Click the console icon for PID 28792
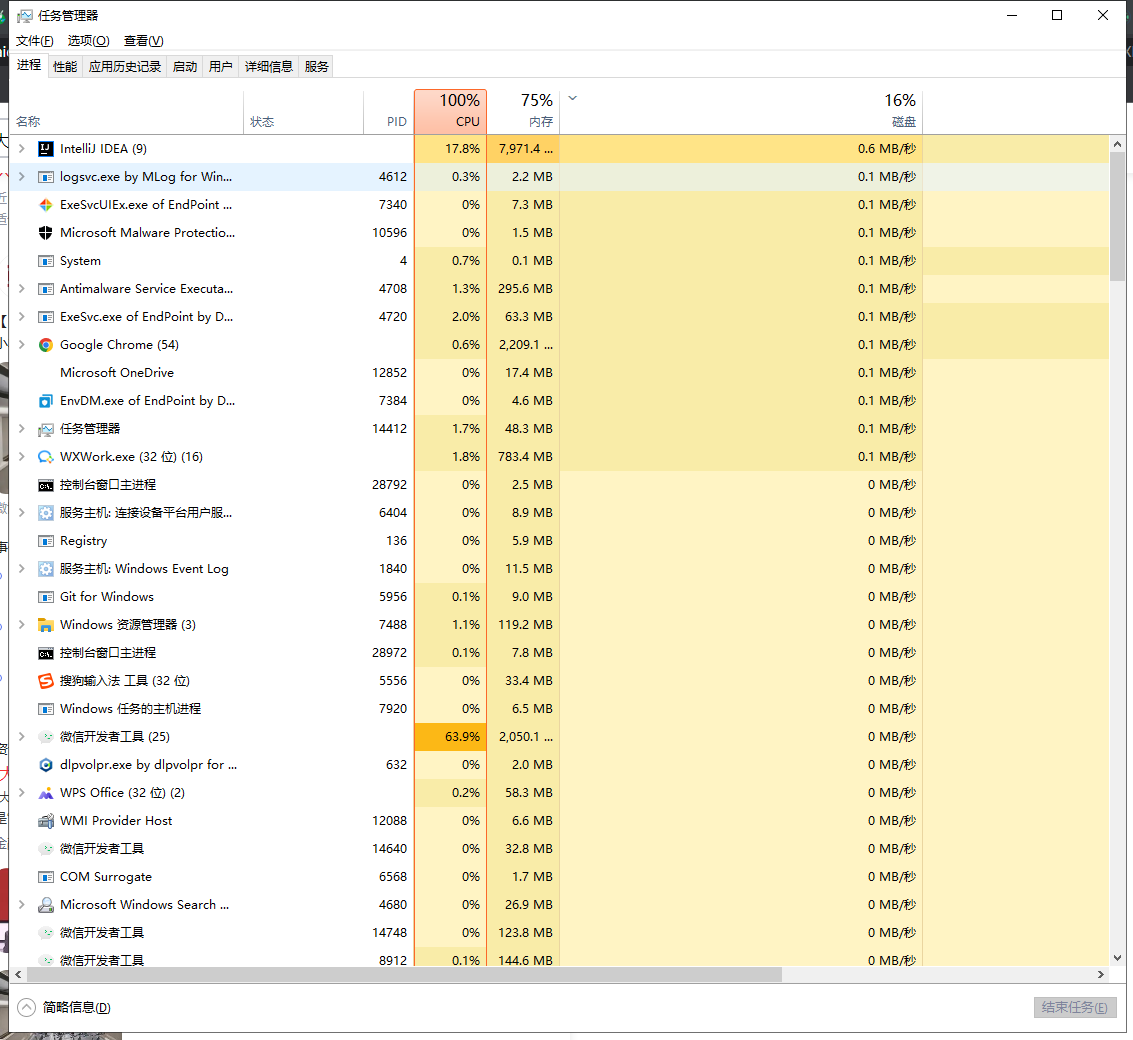This screenshot has width=1133, height=1040. 46,485
